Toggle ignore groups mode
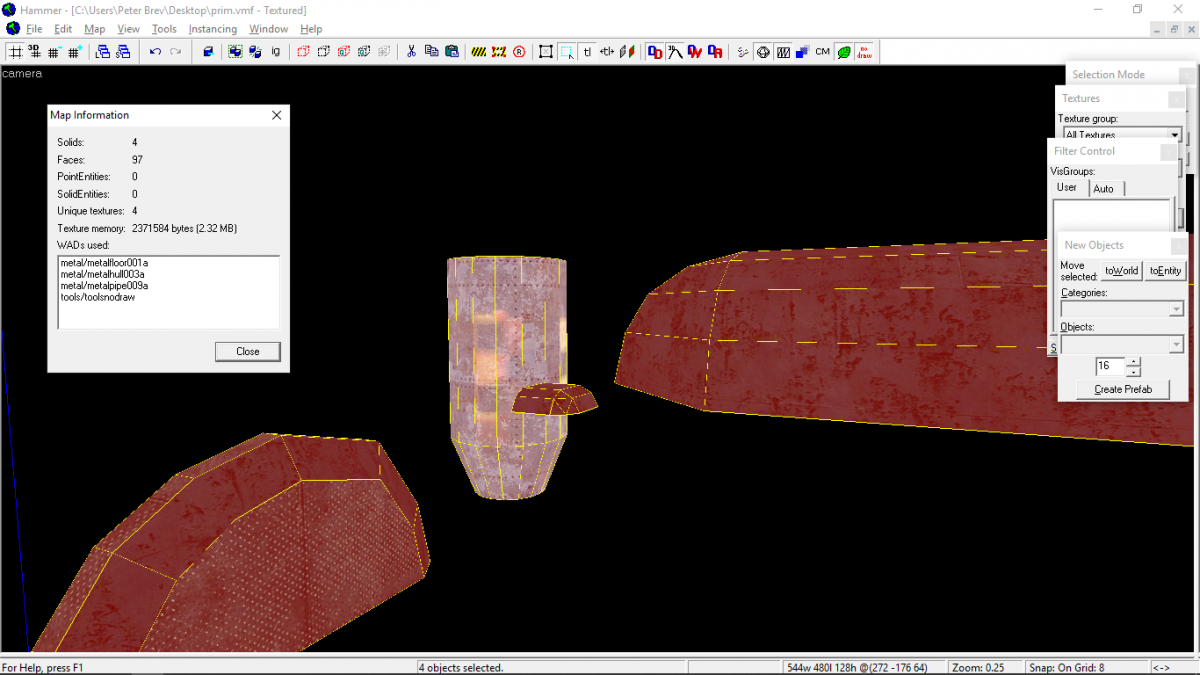1200x675 pixels. (275, 51)
